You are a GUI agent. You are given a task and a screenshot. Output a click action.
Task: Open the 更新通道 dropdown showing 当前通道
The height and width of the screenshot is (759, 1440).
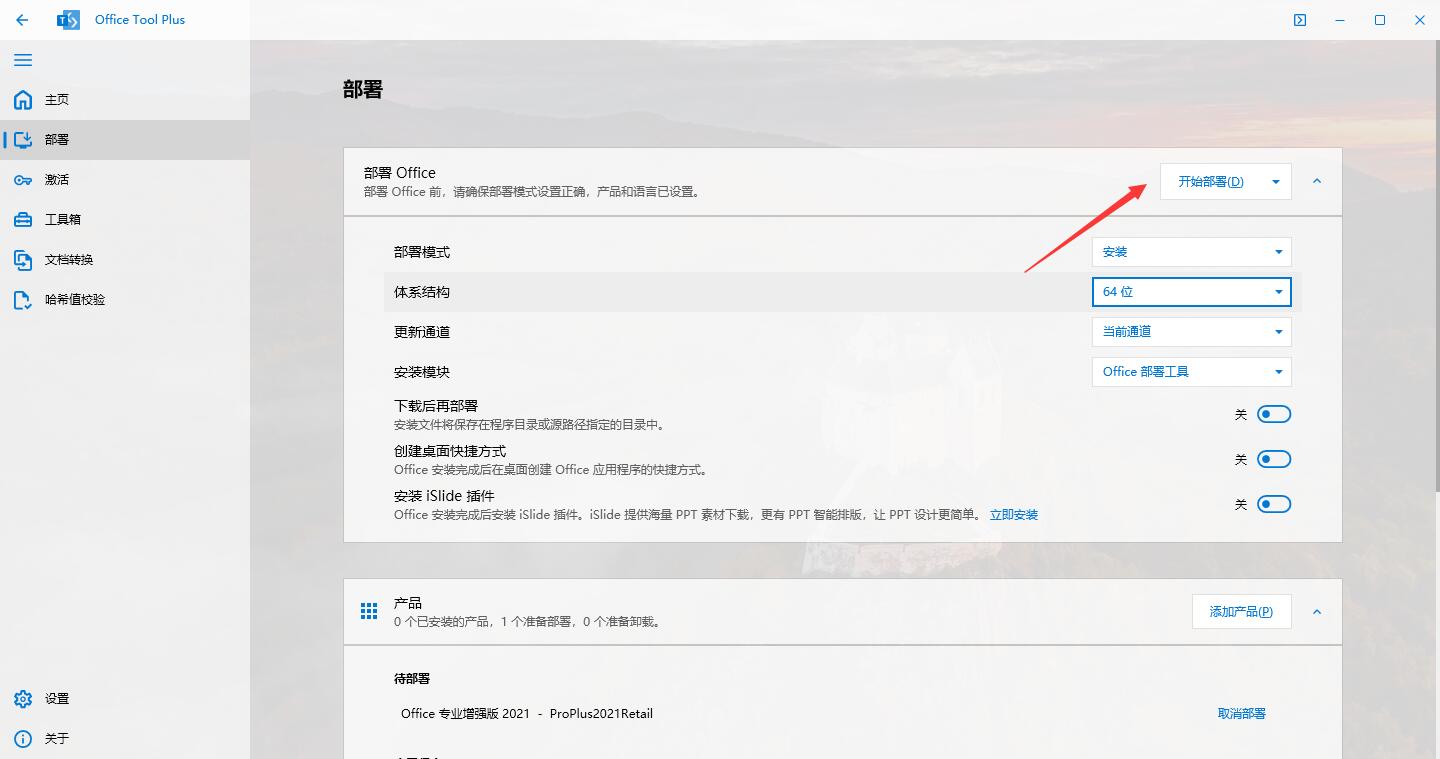(x=1192, y=332)
